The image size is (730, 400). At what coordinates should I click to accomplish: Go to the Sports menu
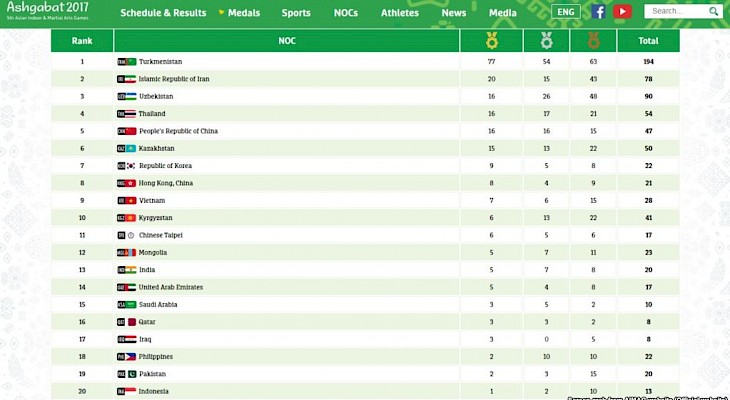click(296, 13)
